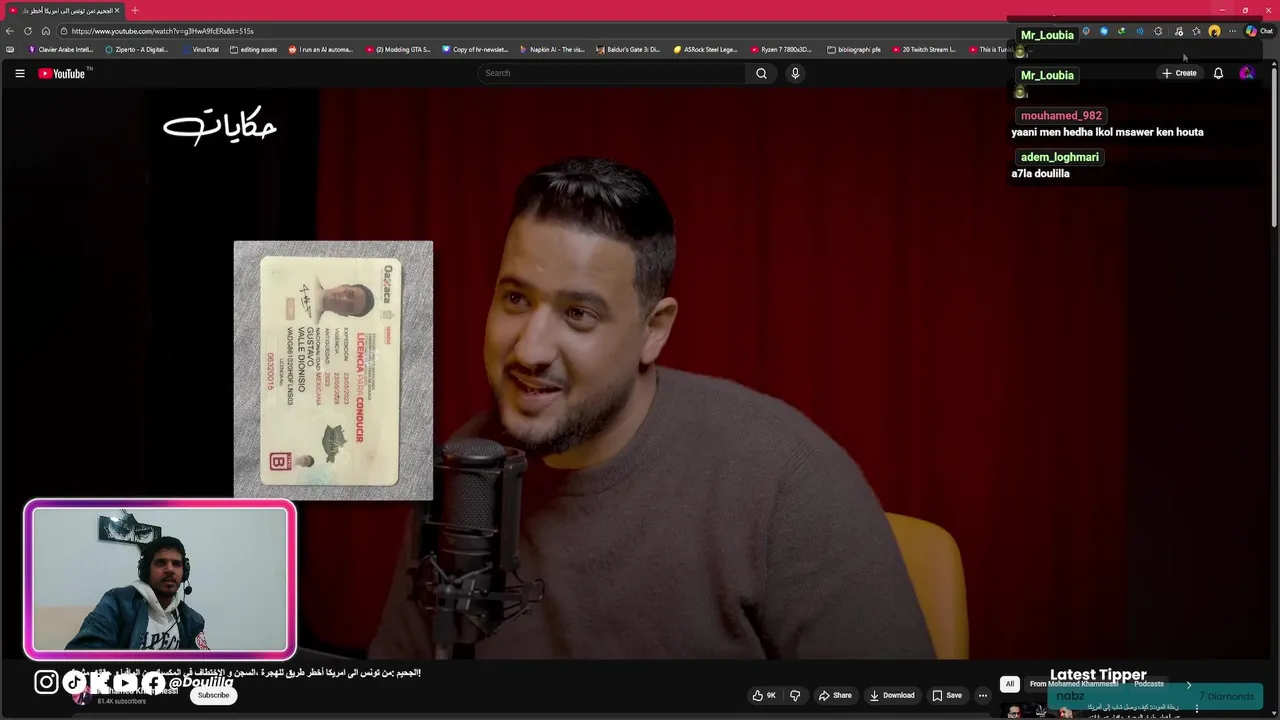Open the editing assets bookmark folder
Screen dimensions: 1280x720
coord(253,49)
